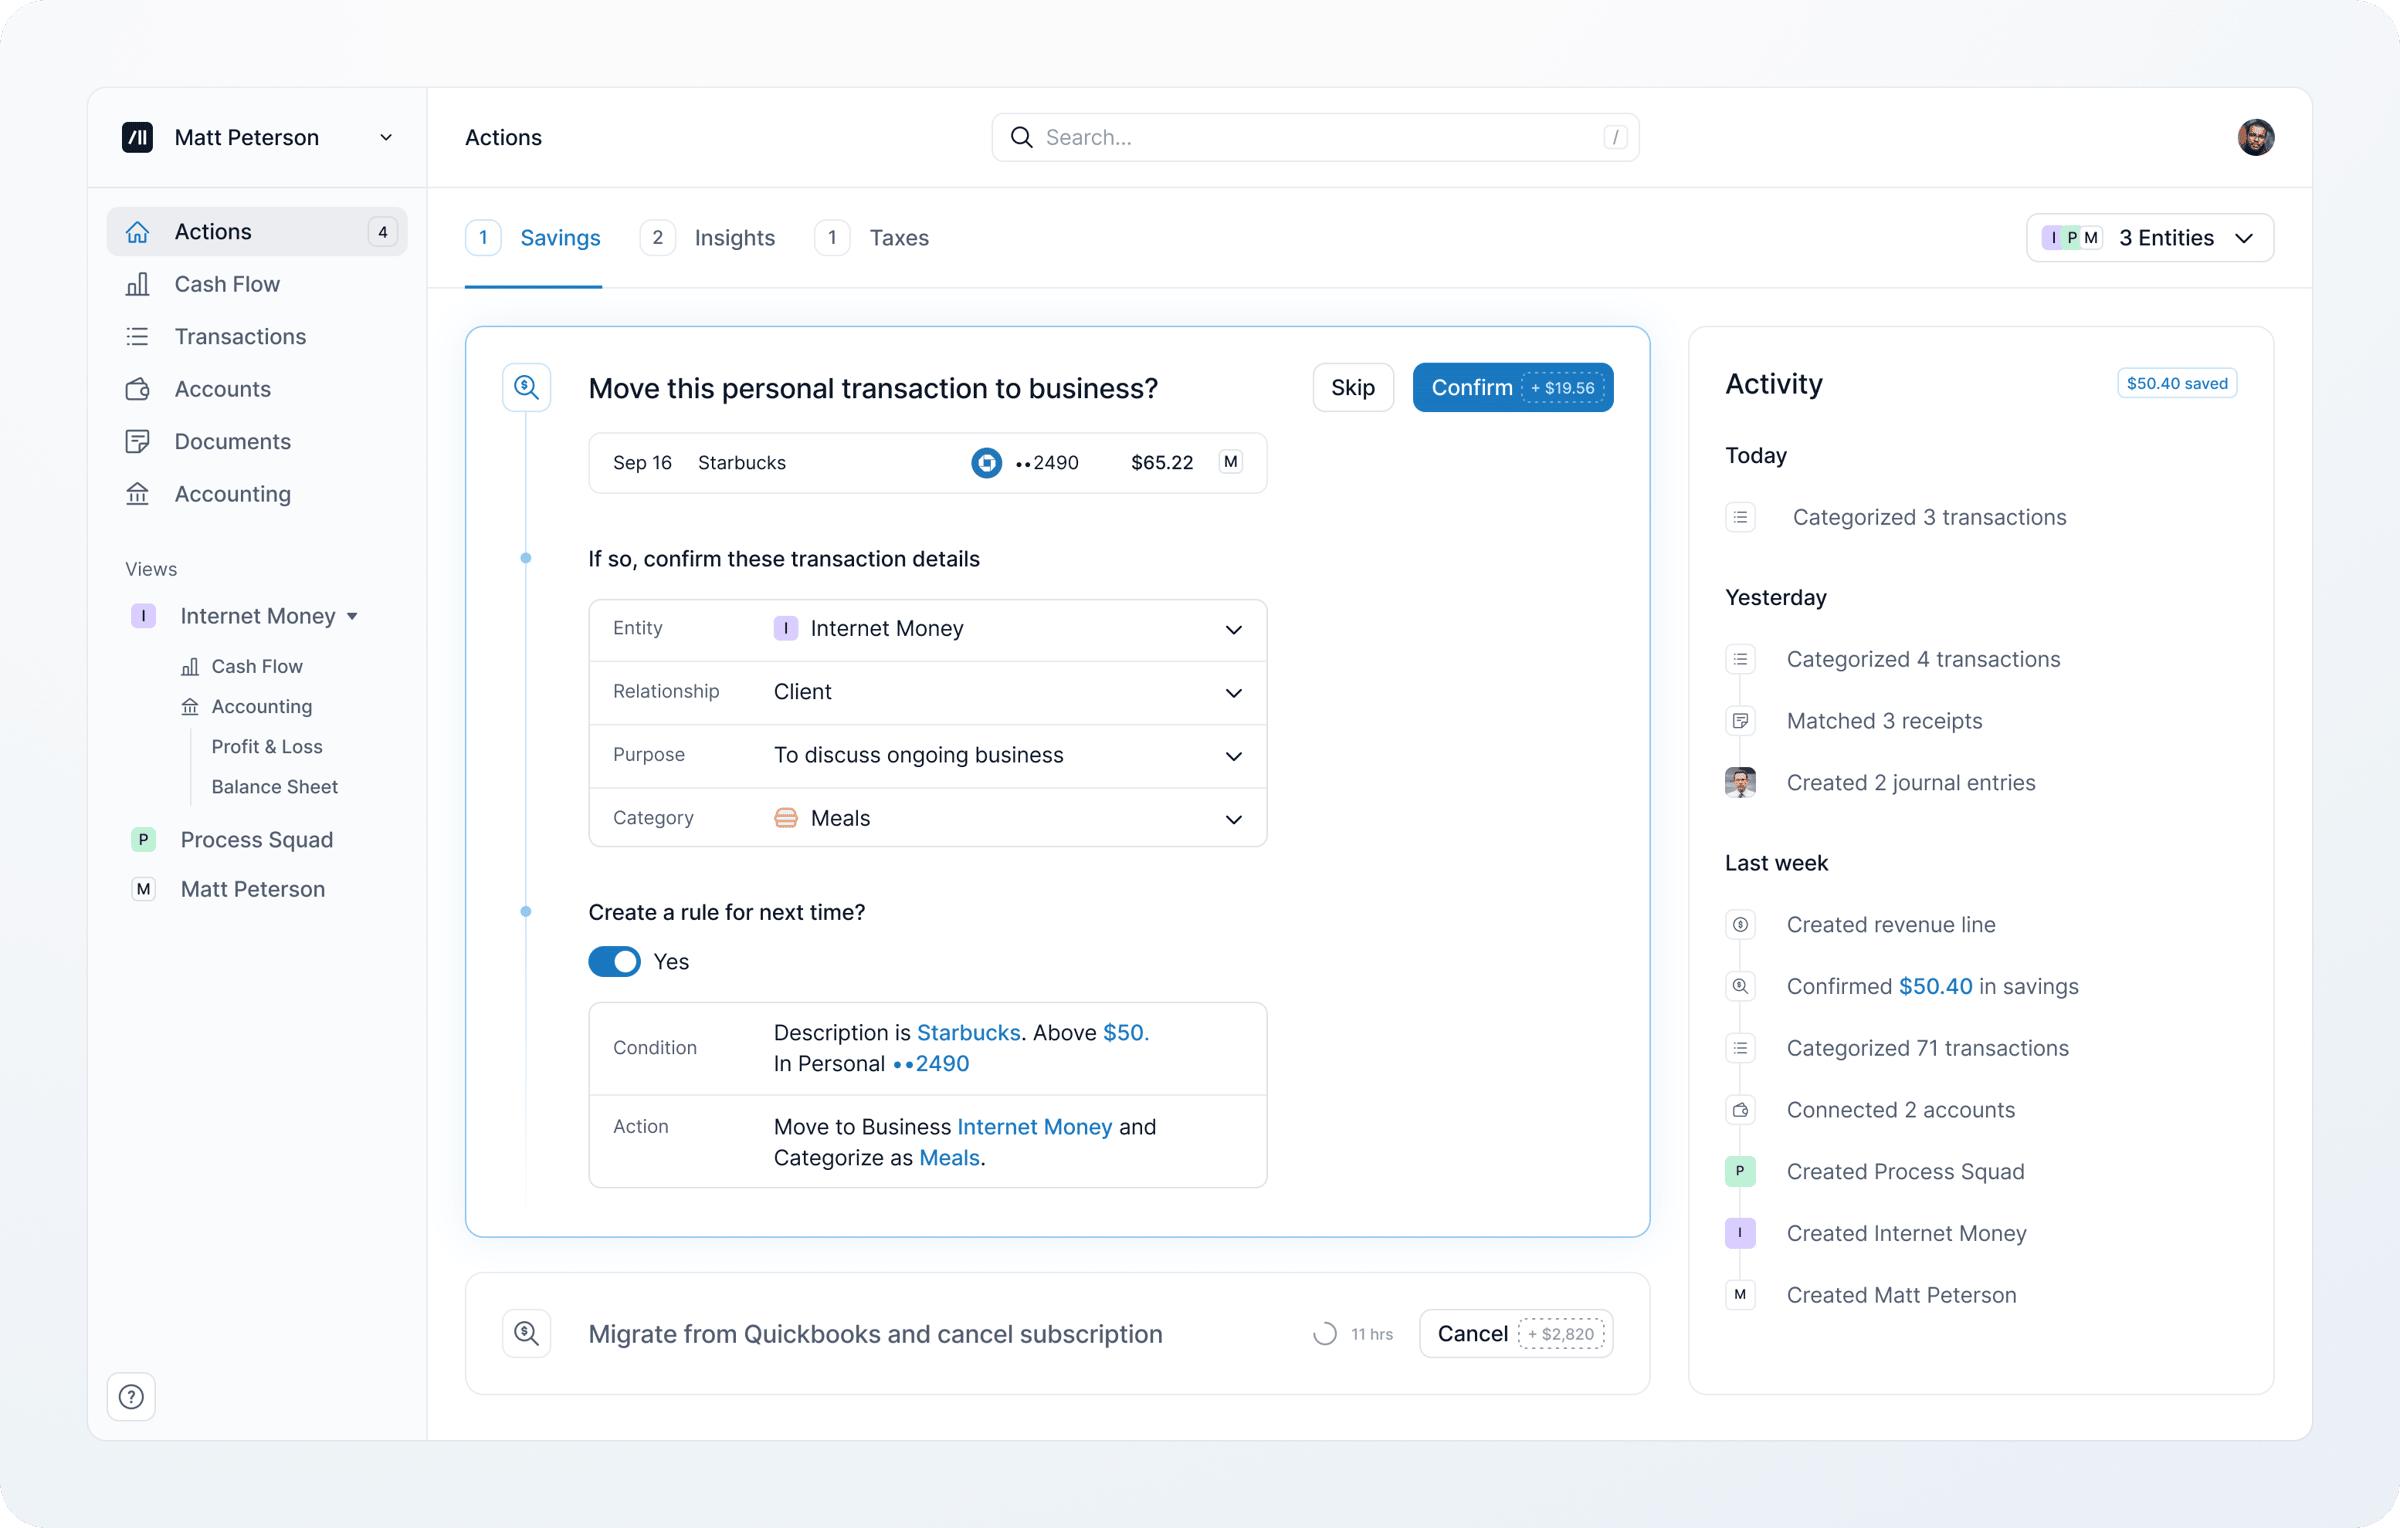Open the Category Meals dropdown
This screenshot has width=2400, height=1528.
1233,819
